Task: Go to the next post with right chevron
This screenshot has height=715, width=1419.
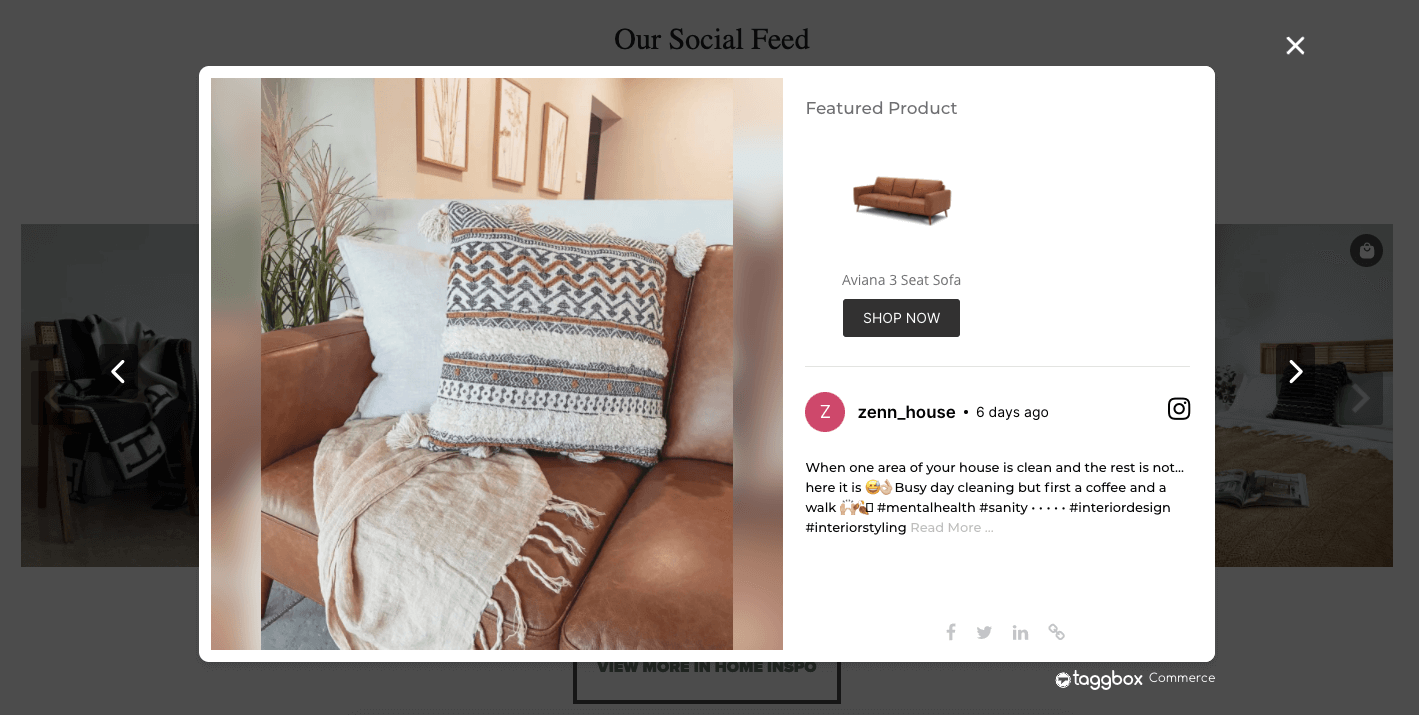Action: (1296, 372)
